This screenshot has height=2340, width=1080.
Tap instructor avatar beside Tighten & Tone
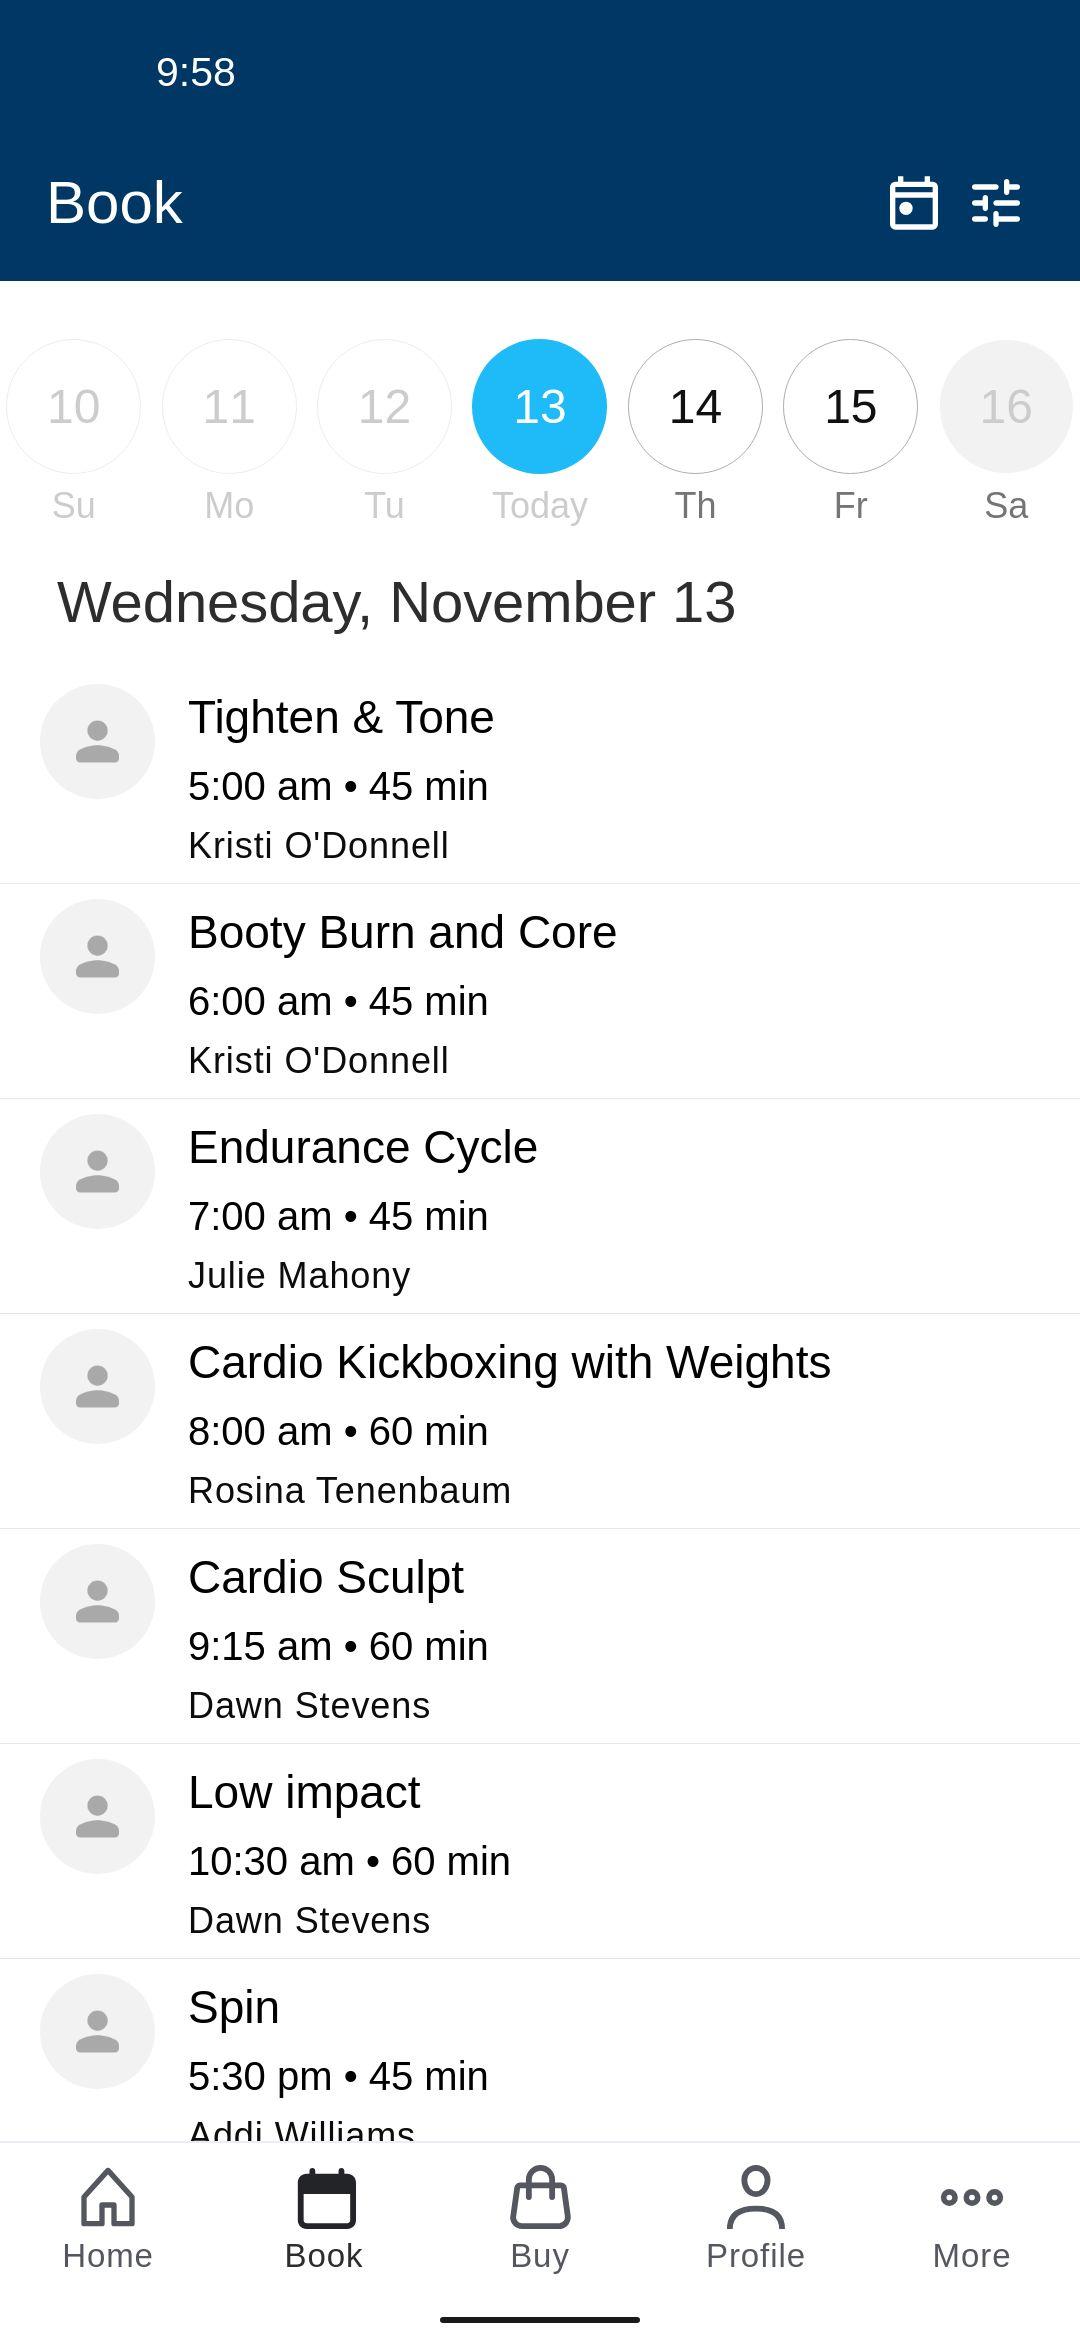(x=97, y=741)
